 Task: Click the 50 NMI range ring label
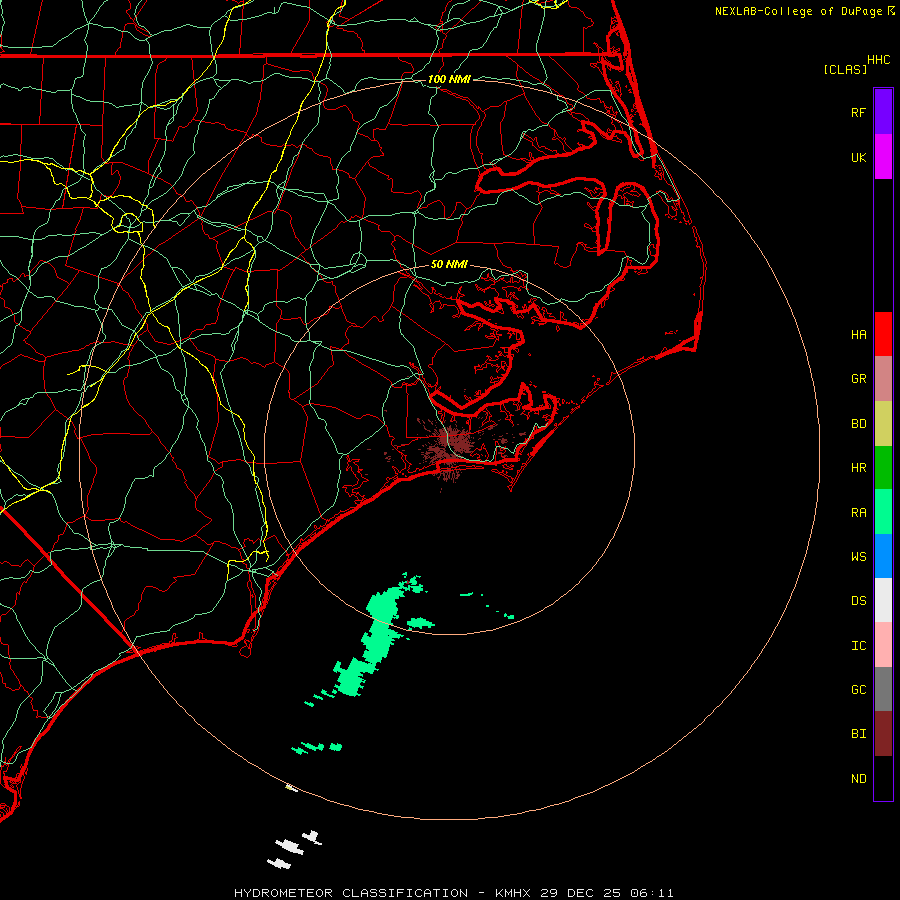[x=449, y=264]
